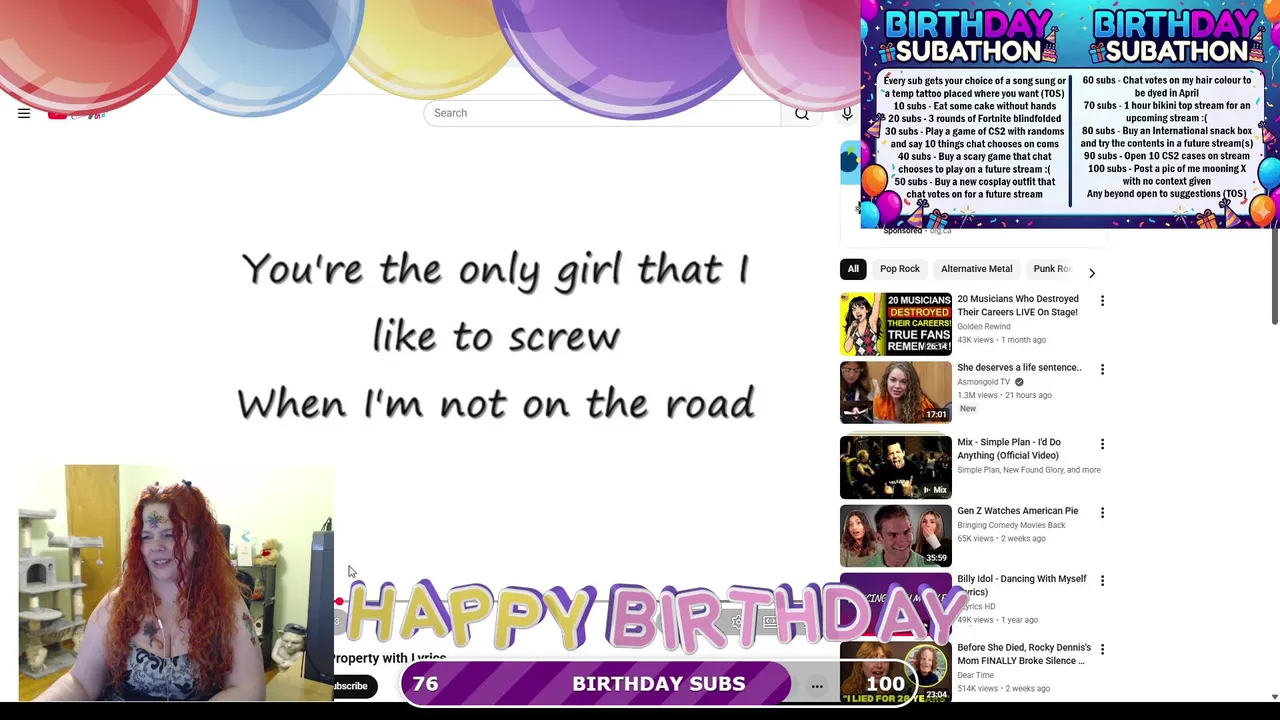Viewport: 1280px width, 720px height.
Task: Click 'Simple Plan, New Found Glory, and more' text
Action: [1029, 470]
